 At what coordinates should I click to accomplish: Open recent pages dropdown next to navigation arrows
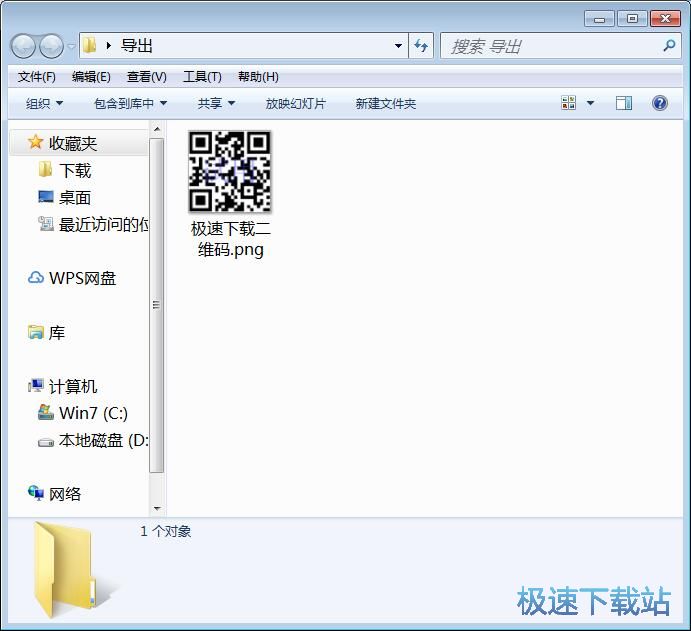coord(71,46)
